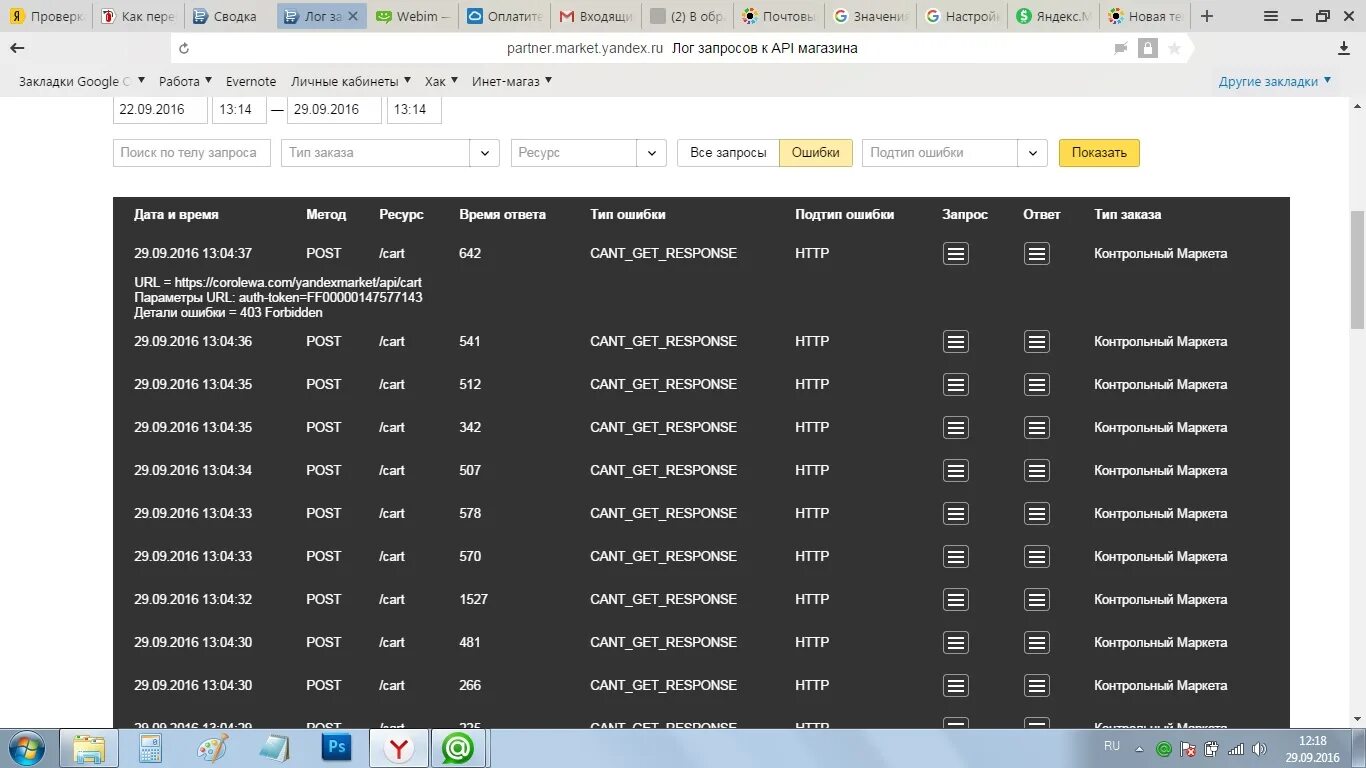Open request icon for 13:04:36 row
The image size is (1366, 768).
(956, 342)
